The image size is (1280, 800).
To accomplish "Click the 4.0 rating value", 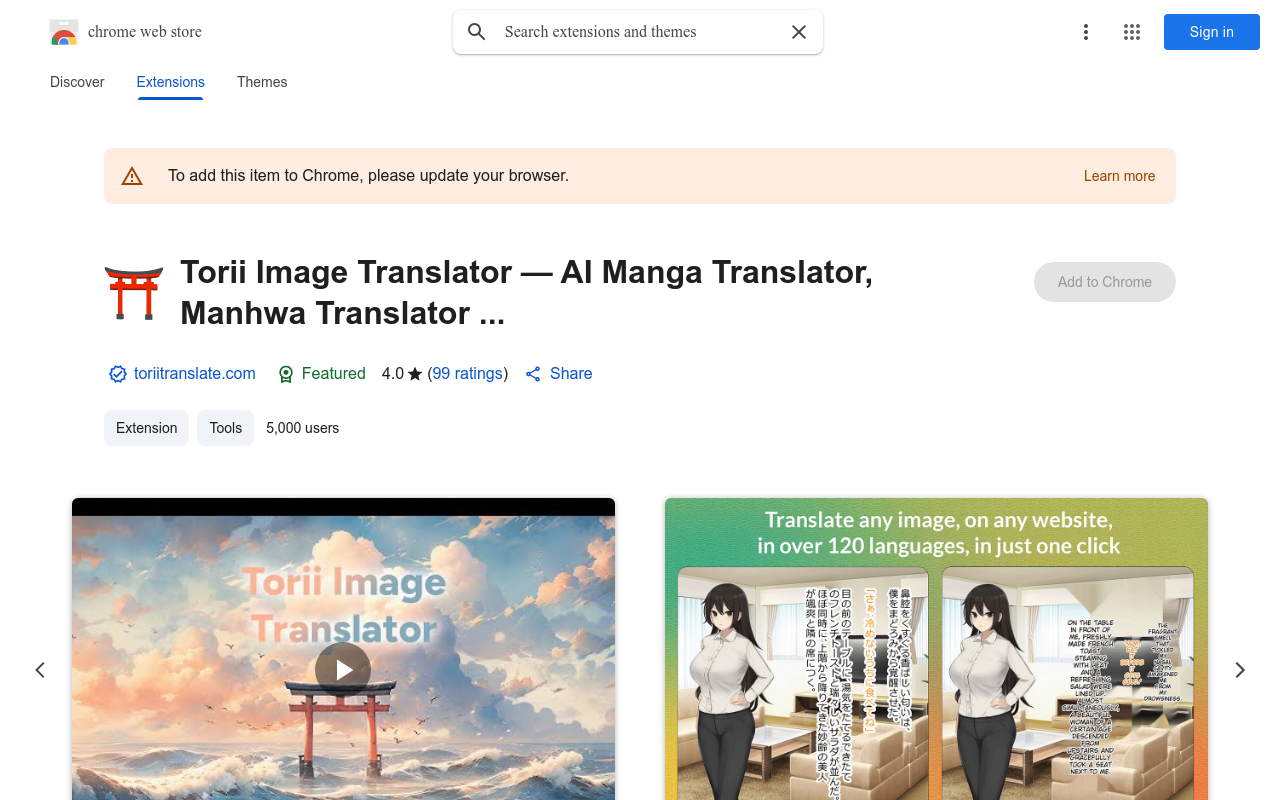I will (392, 373).
